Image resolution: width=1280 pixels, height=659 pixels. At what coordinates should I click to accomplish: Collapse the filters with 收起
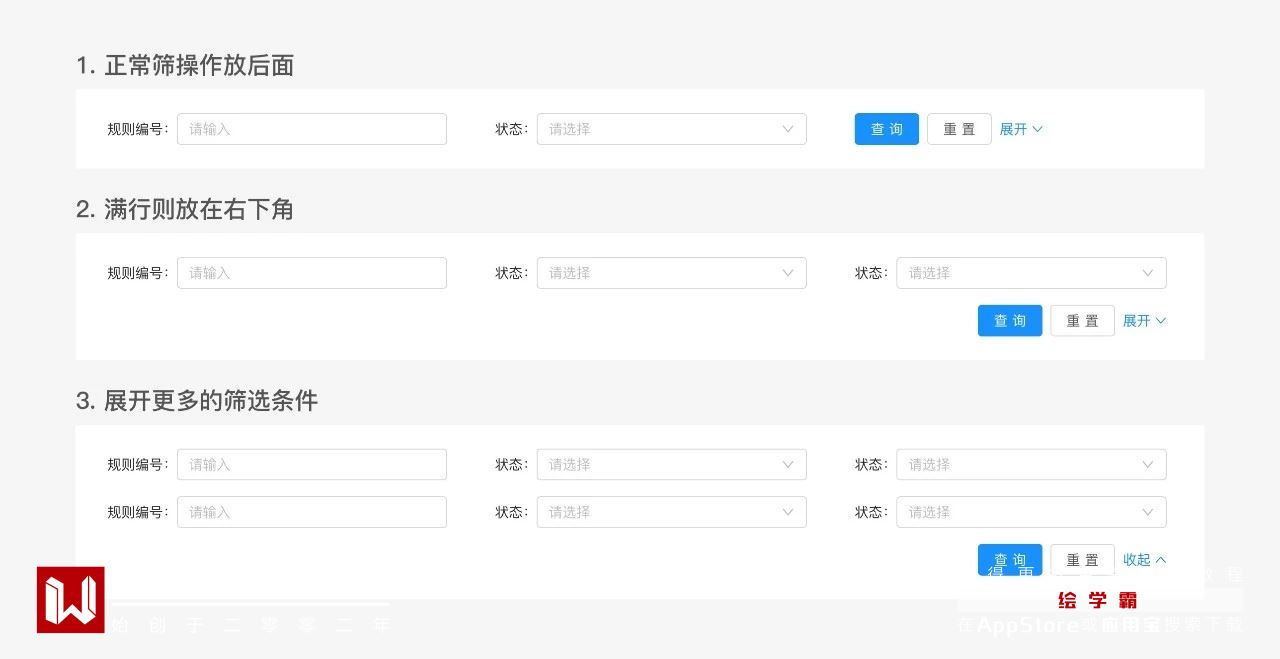[1144, 560]
